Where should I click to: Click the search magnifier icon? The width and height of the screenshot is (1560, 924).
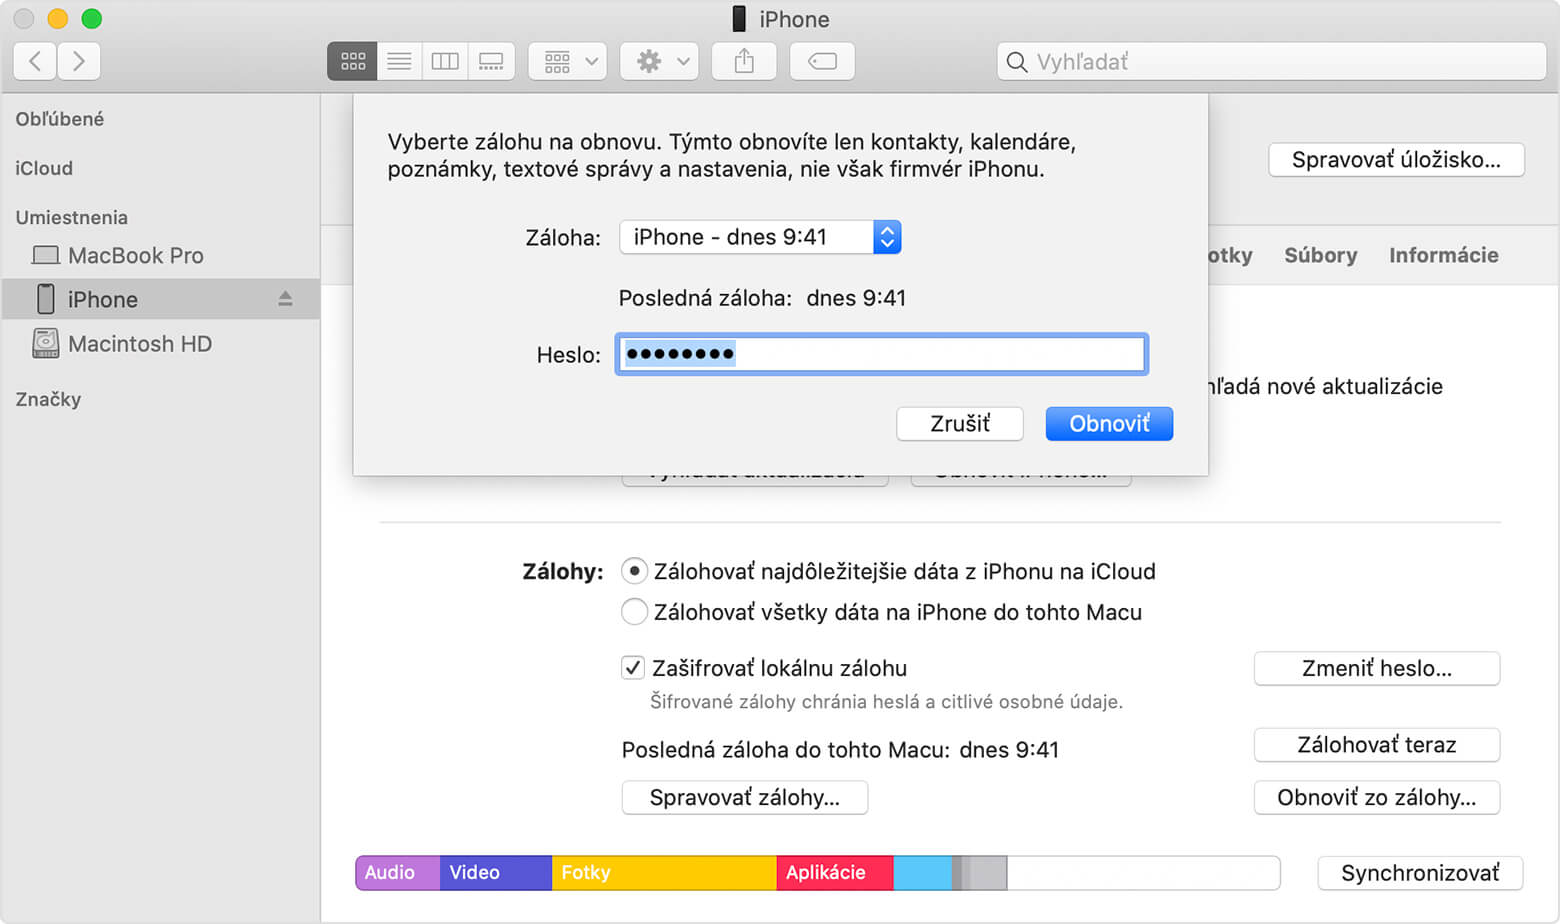point(1017,62)
